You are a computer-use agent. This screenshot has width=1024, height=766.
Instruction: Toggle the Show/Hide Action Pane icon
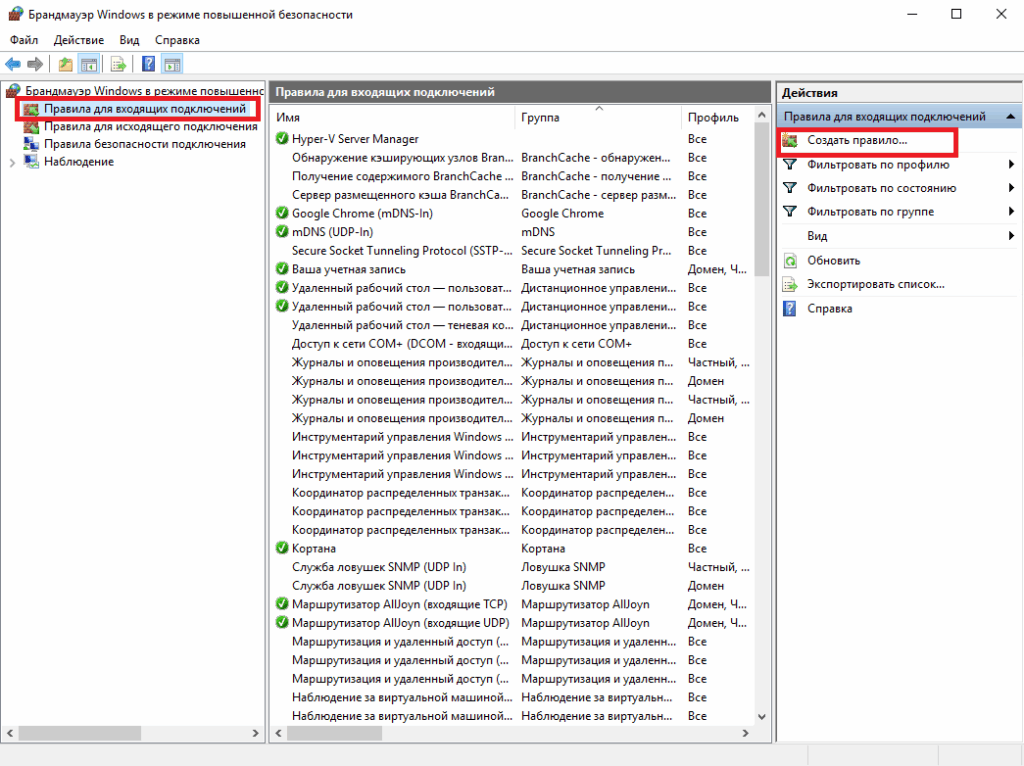172,64
